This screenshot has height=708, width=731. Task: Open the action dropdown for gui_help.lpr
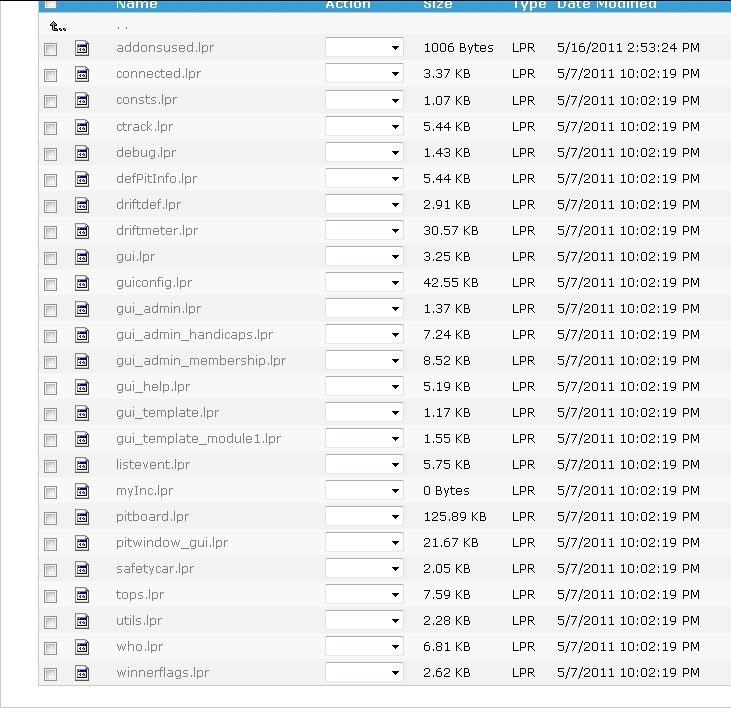point(364,387)
